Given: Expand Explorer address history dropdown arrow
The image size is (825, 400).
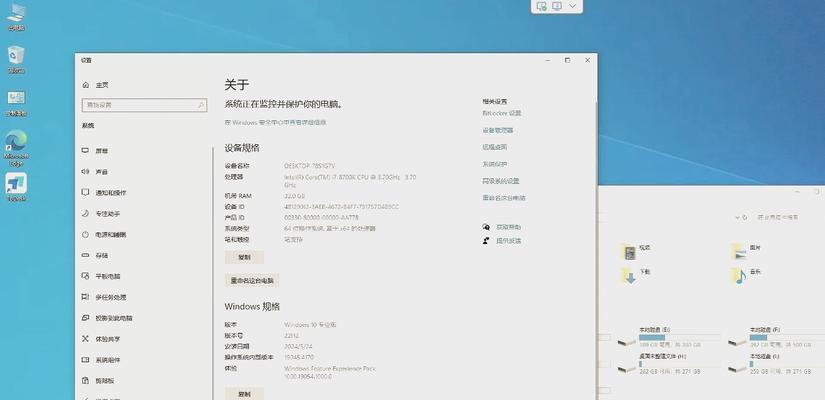Looking at the screenshot, I should (x=737, y=217).
